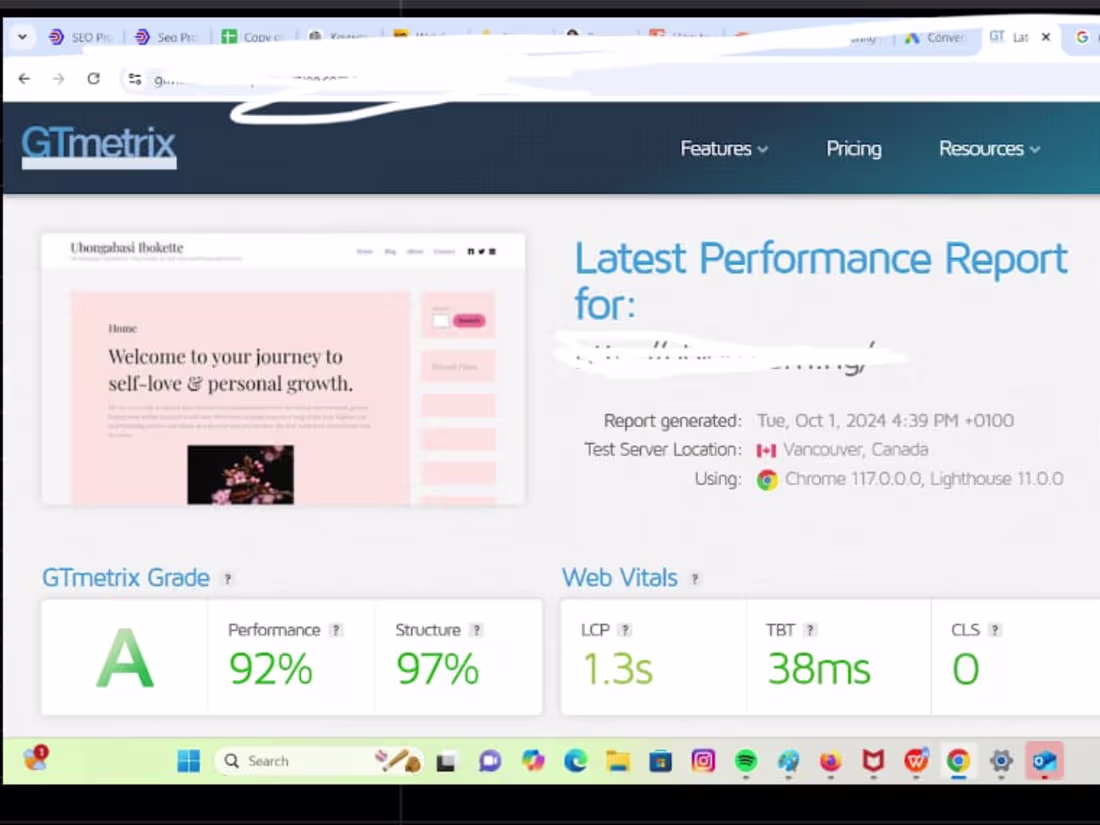The image size is (1100, 825).
Task: Switch to the 'Conver' Google Ads tab
Action: tap(935, 37)
